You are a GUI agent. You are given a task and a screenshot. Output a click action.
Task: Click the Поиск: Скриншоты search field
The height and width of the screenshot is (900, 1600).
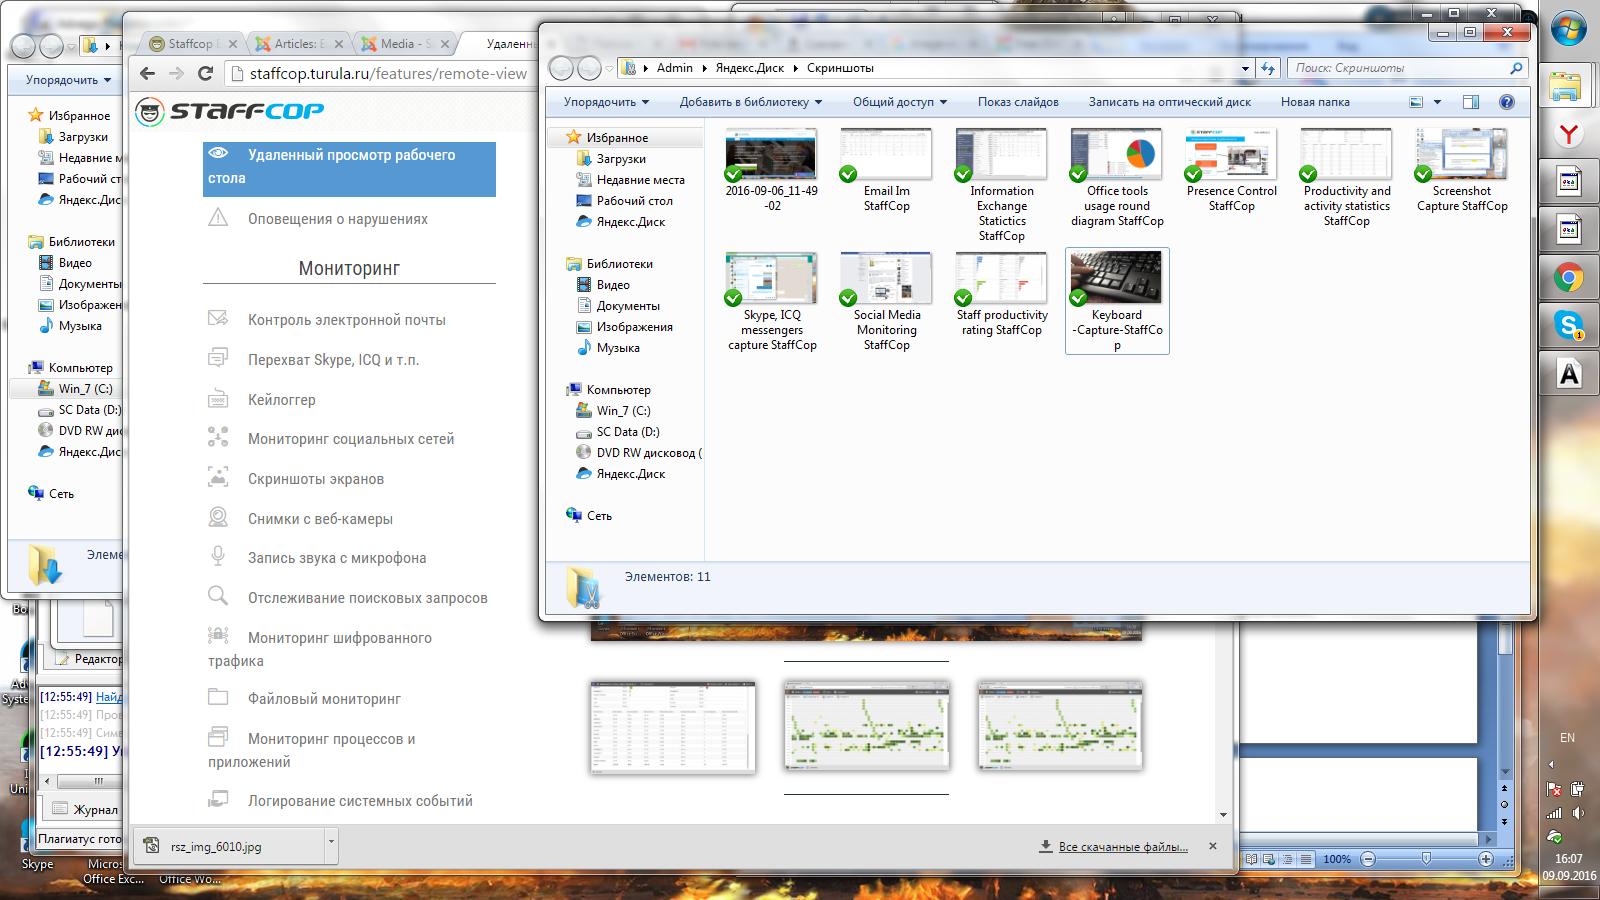(x=1400, y=68)
